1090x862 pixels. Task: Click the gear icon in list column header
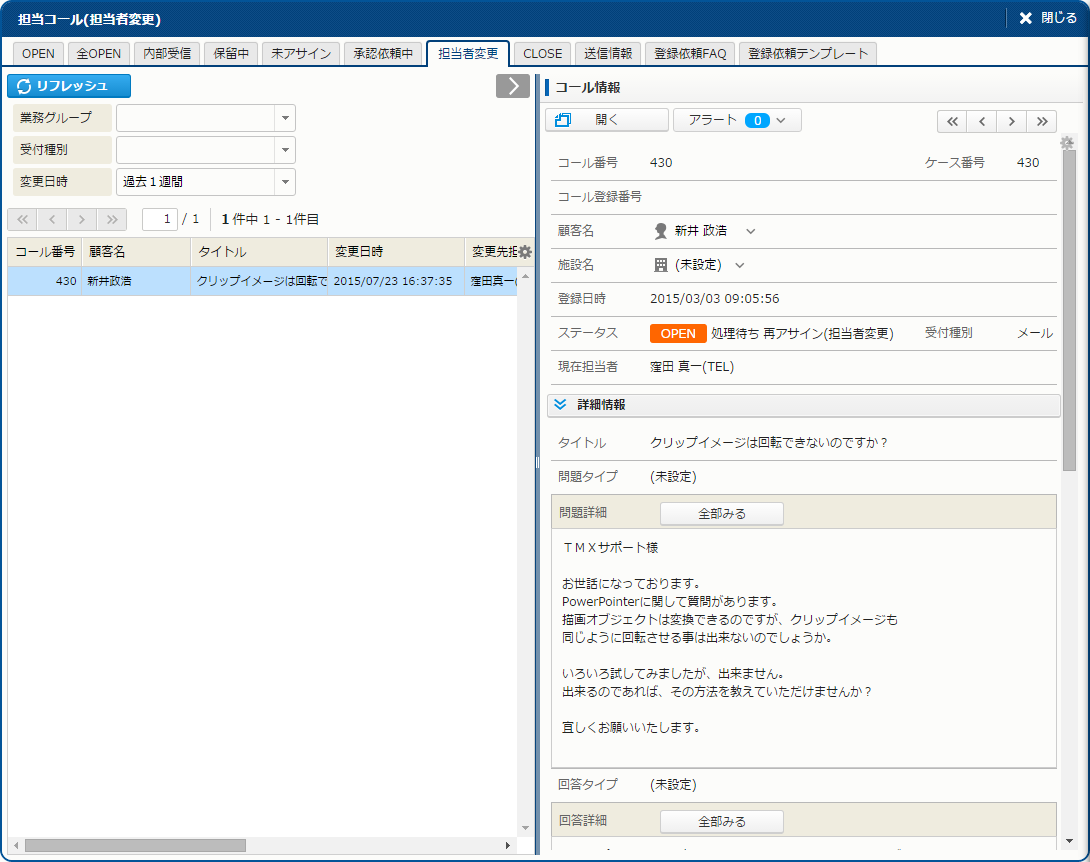click(x=525, y=252)
